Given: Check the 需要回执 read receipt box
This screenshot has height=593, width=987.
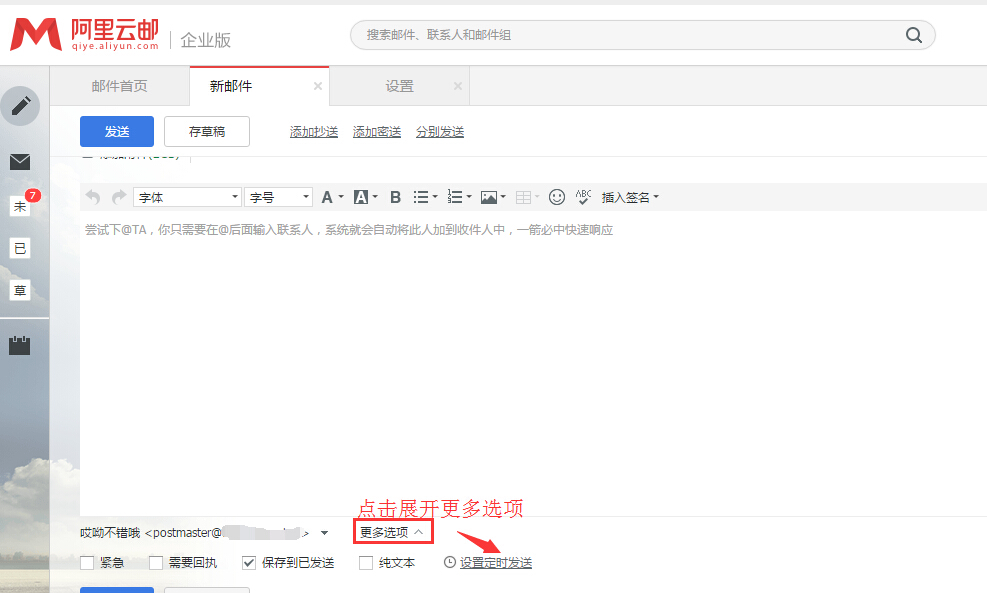Looking at the screenshot, I should (x=156, y=563).
